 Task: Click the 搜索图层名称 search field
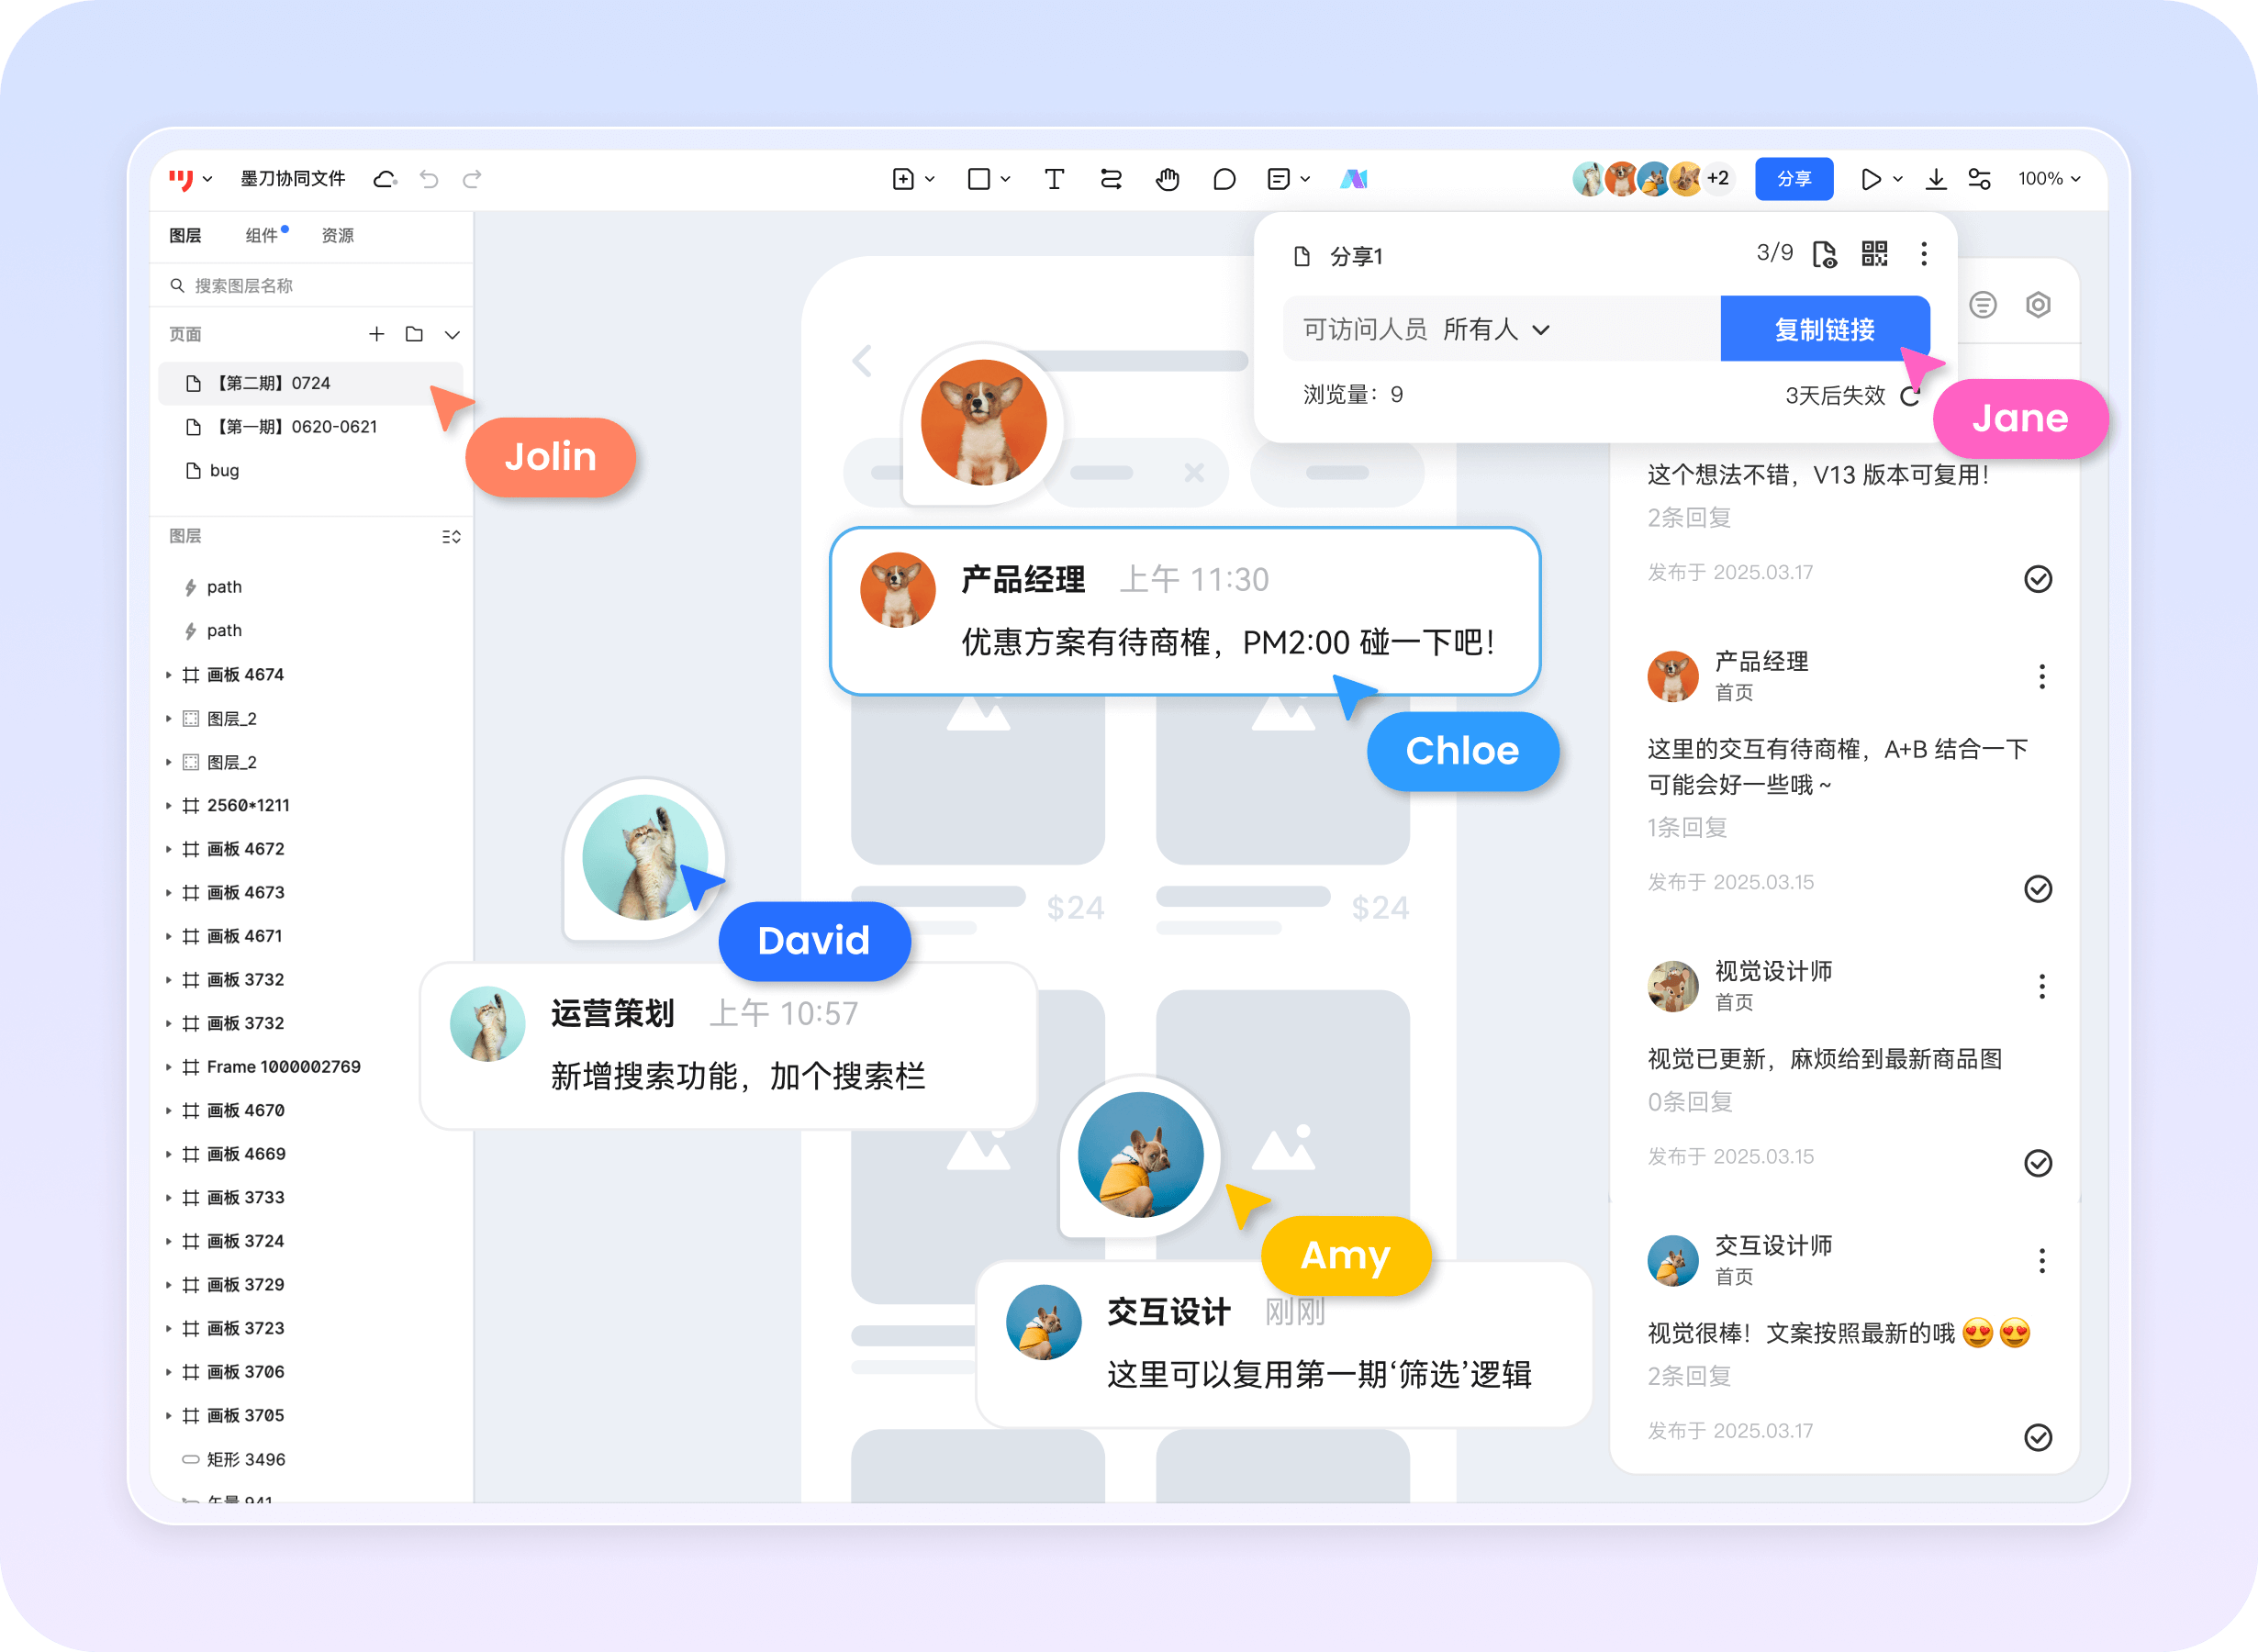pyautogui.click(x=311, y=285)
